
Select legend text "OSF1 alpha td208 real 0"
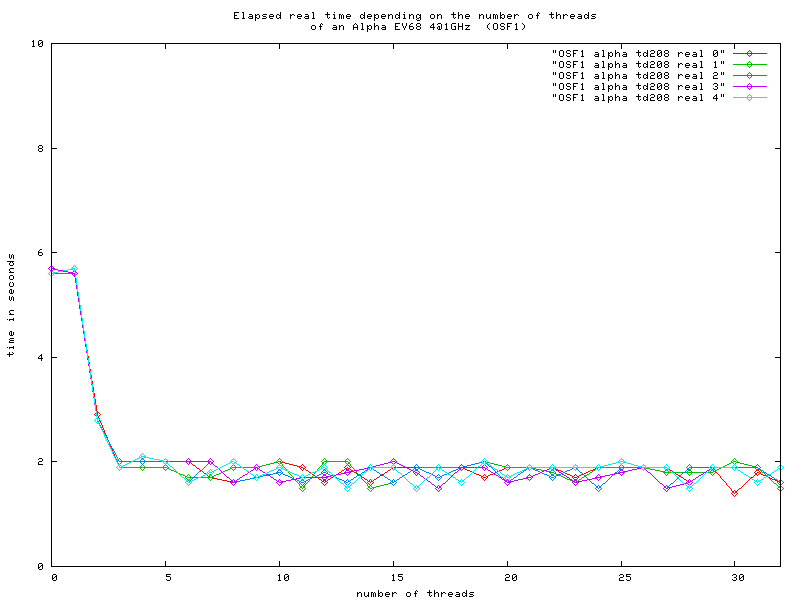click(x=638, y=52)
